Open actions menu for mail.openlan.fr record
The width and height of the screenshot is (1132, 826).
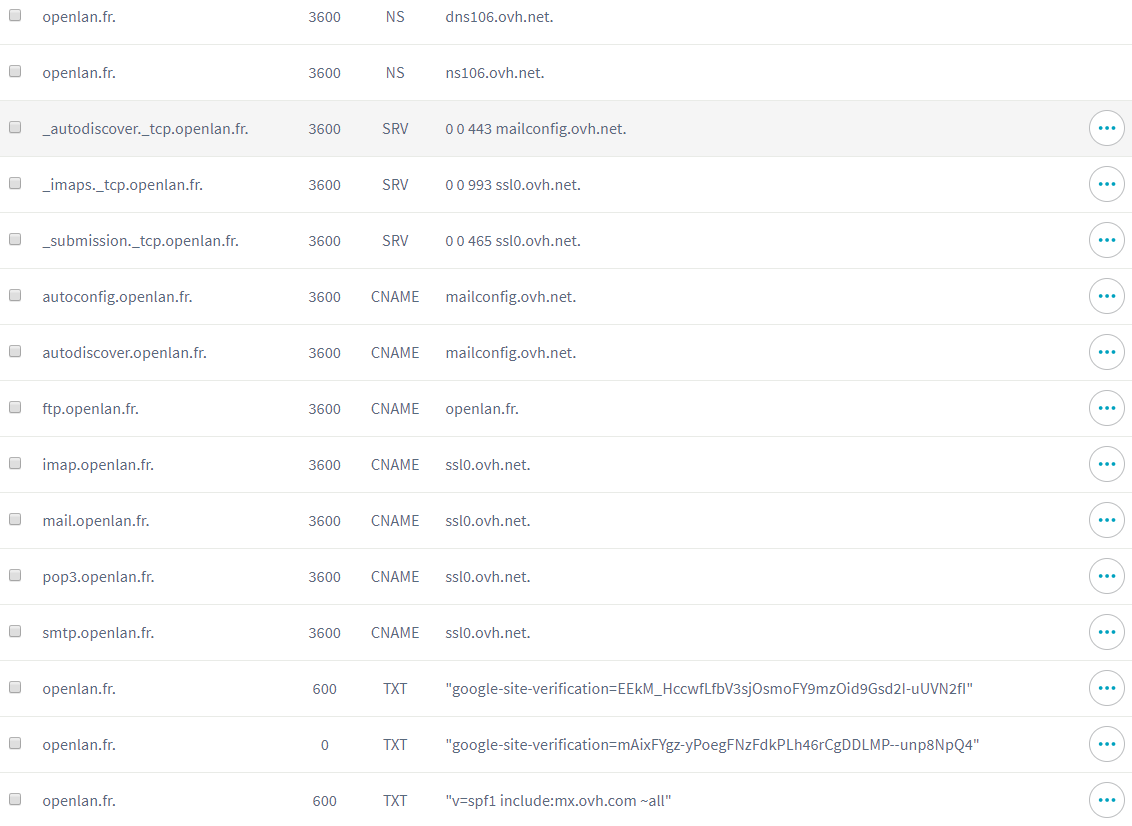click(x=1106, y=521)
